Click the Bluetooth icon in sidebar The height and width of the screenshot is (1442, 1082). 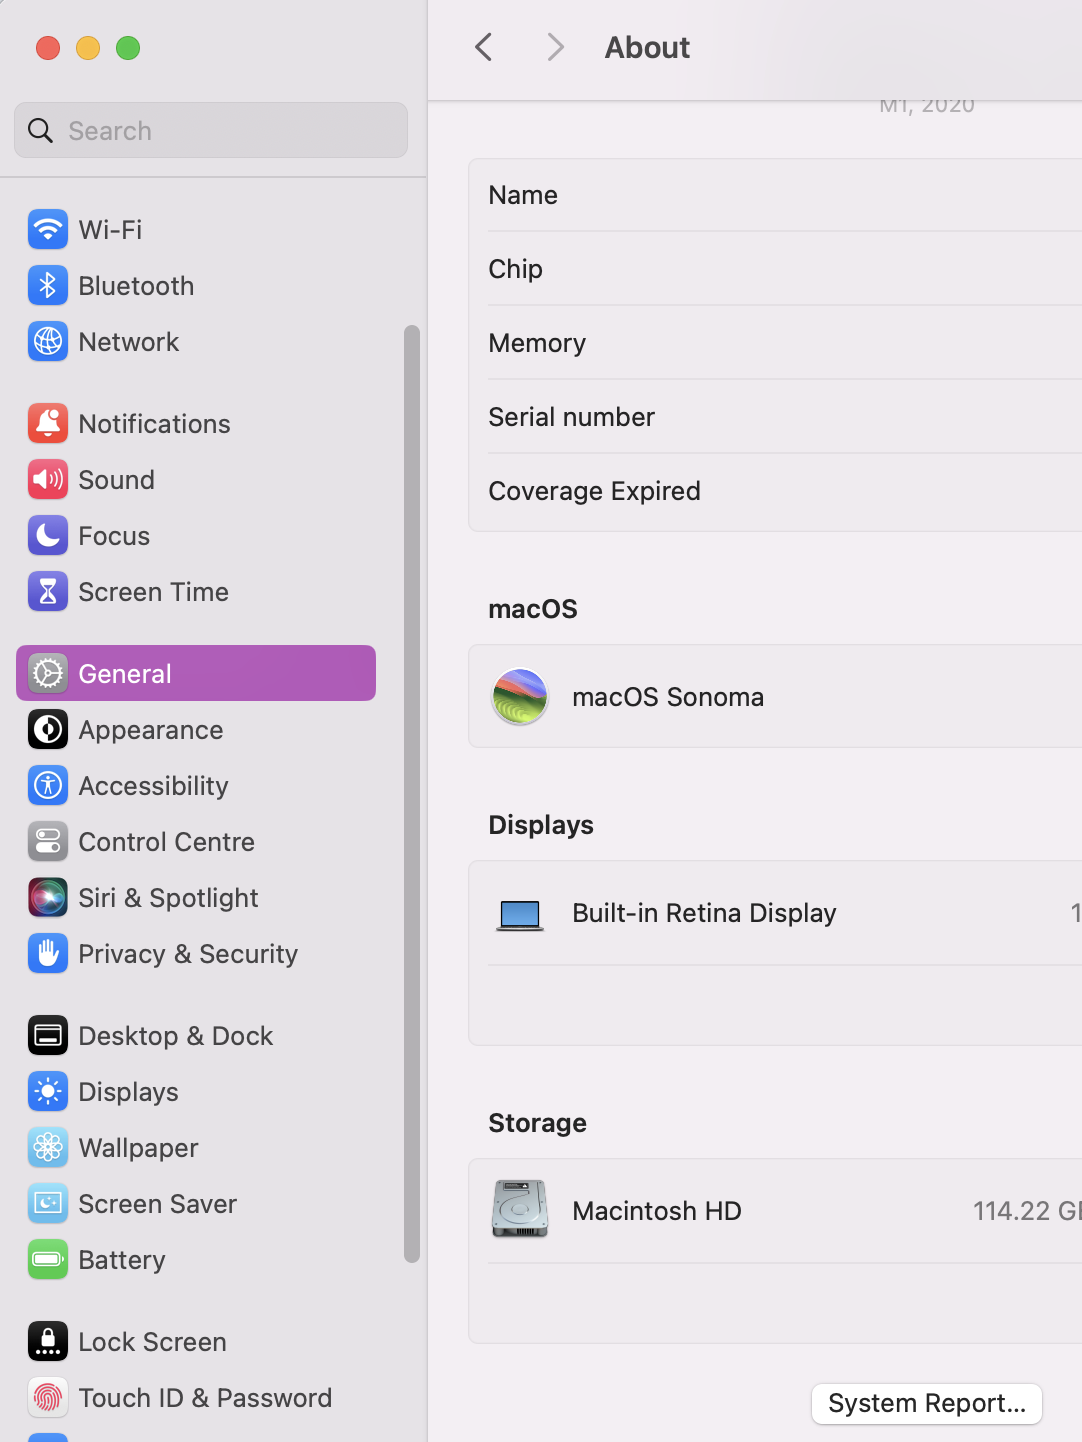pyautogui.click(x=48, y=286)
